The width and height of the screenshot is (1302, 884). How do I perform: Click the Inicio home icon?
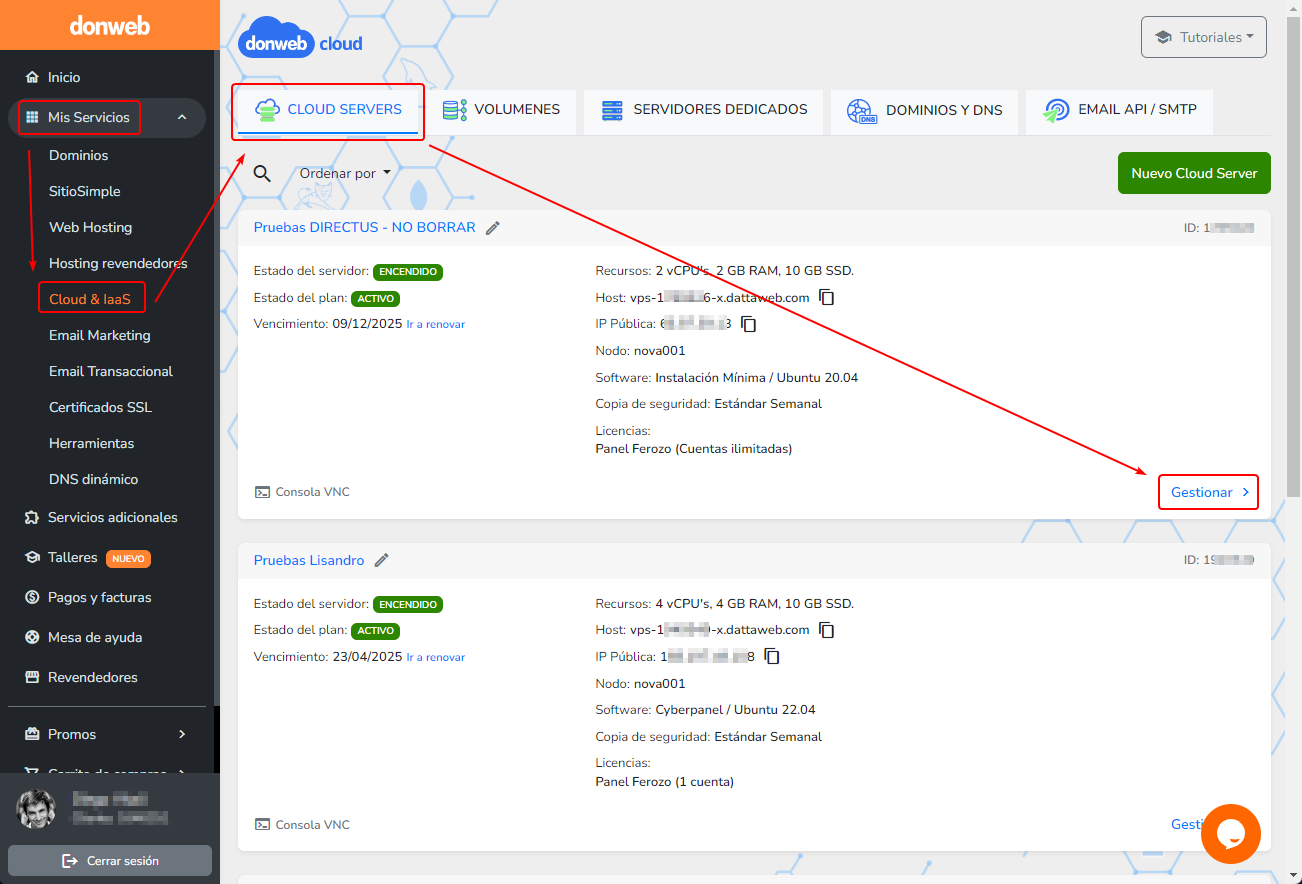tap(32, 77)
